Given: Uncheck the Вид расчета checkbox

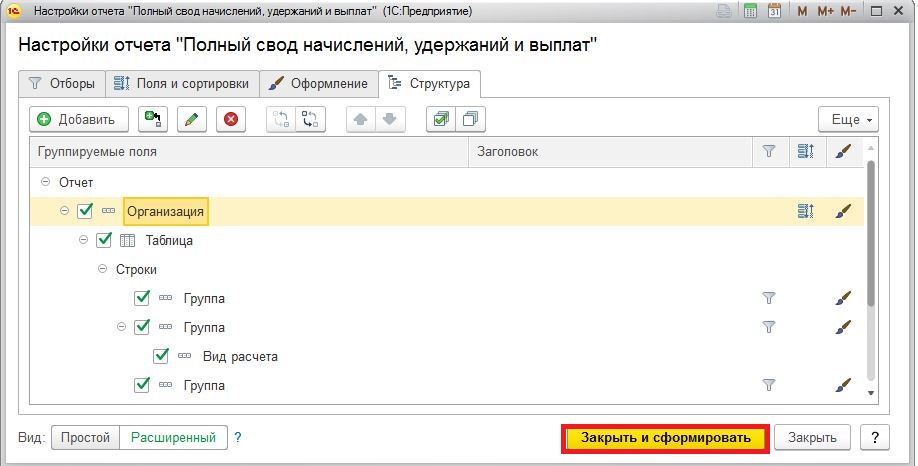Looking at the screenshot, I should (x=160, y=356).
